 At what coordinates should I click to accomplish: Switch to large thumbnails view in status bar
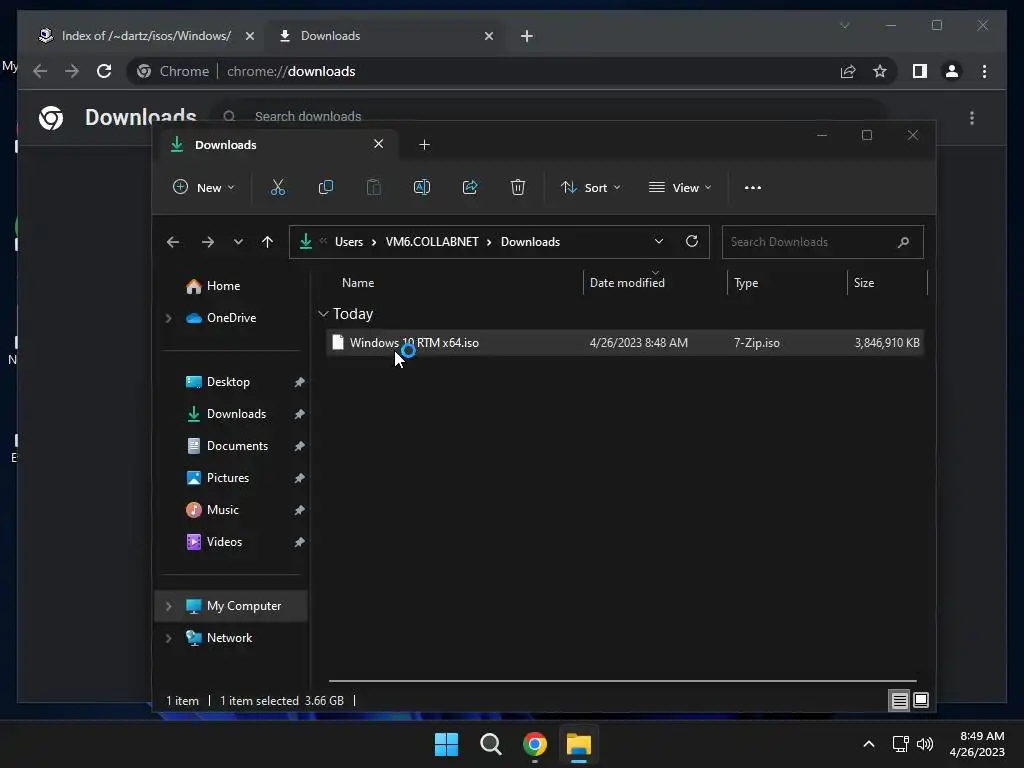(921, 701)
